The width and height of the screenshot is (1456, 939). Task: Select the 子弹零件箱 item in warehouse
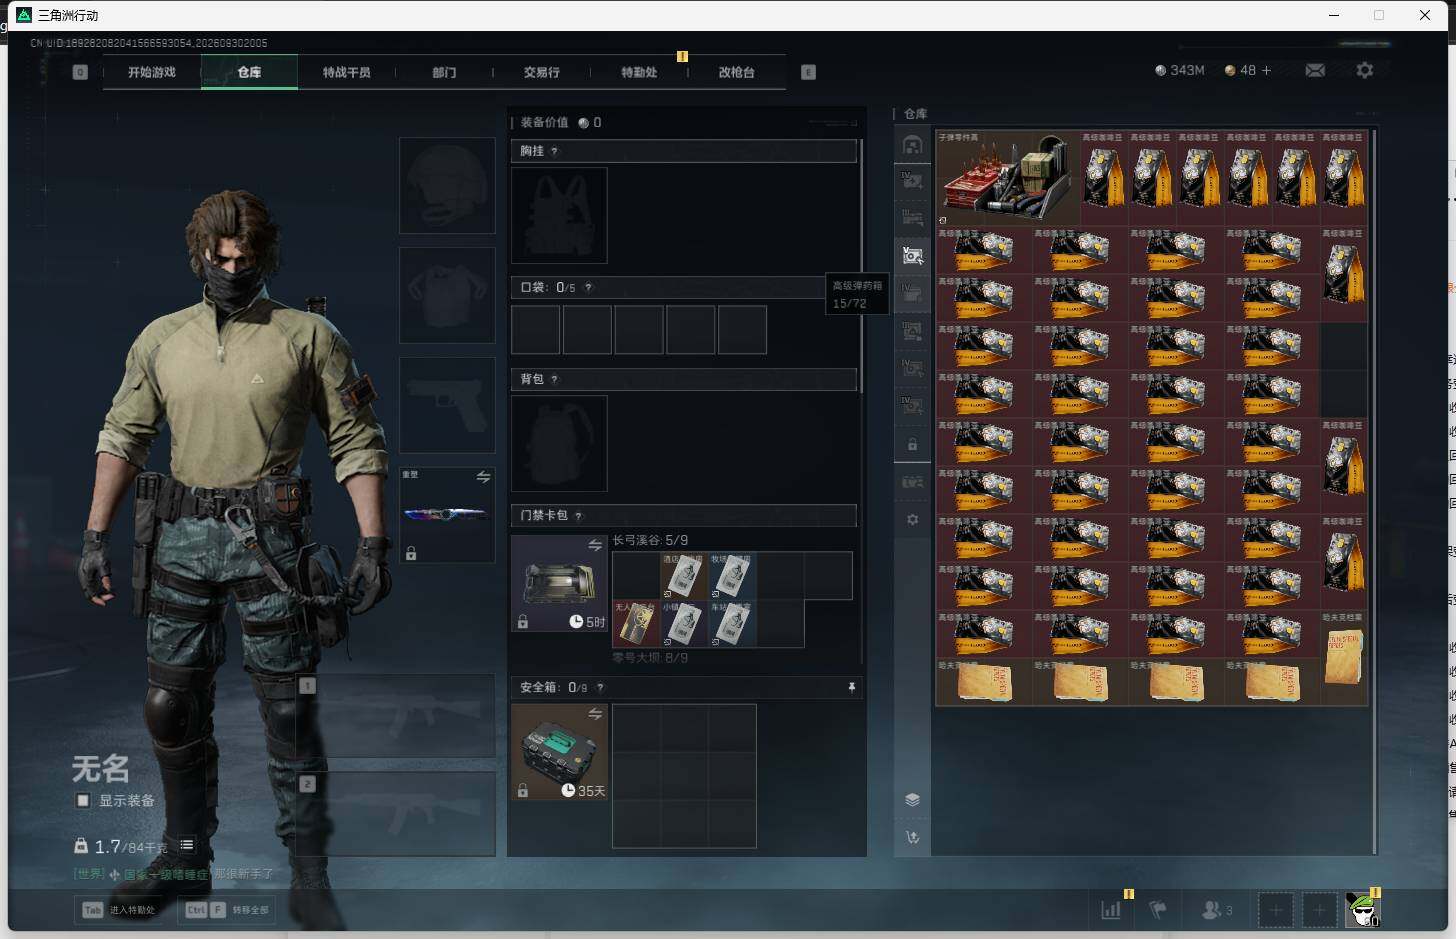[x=1008, y=177]
